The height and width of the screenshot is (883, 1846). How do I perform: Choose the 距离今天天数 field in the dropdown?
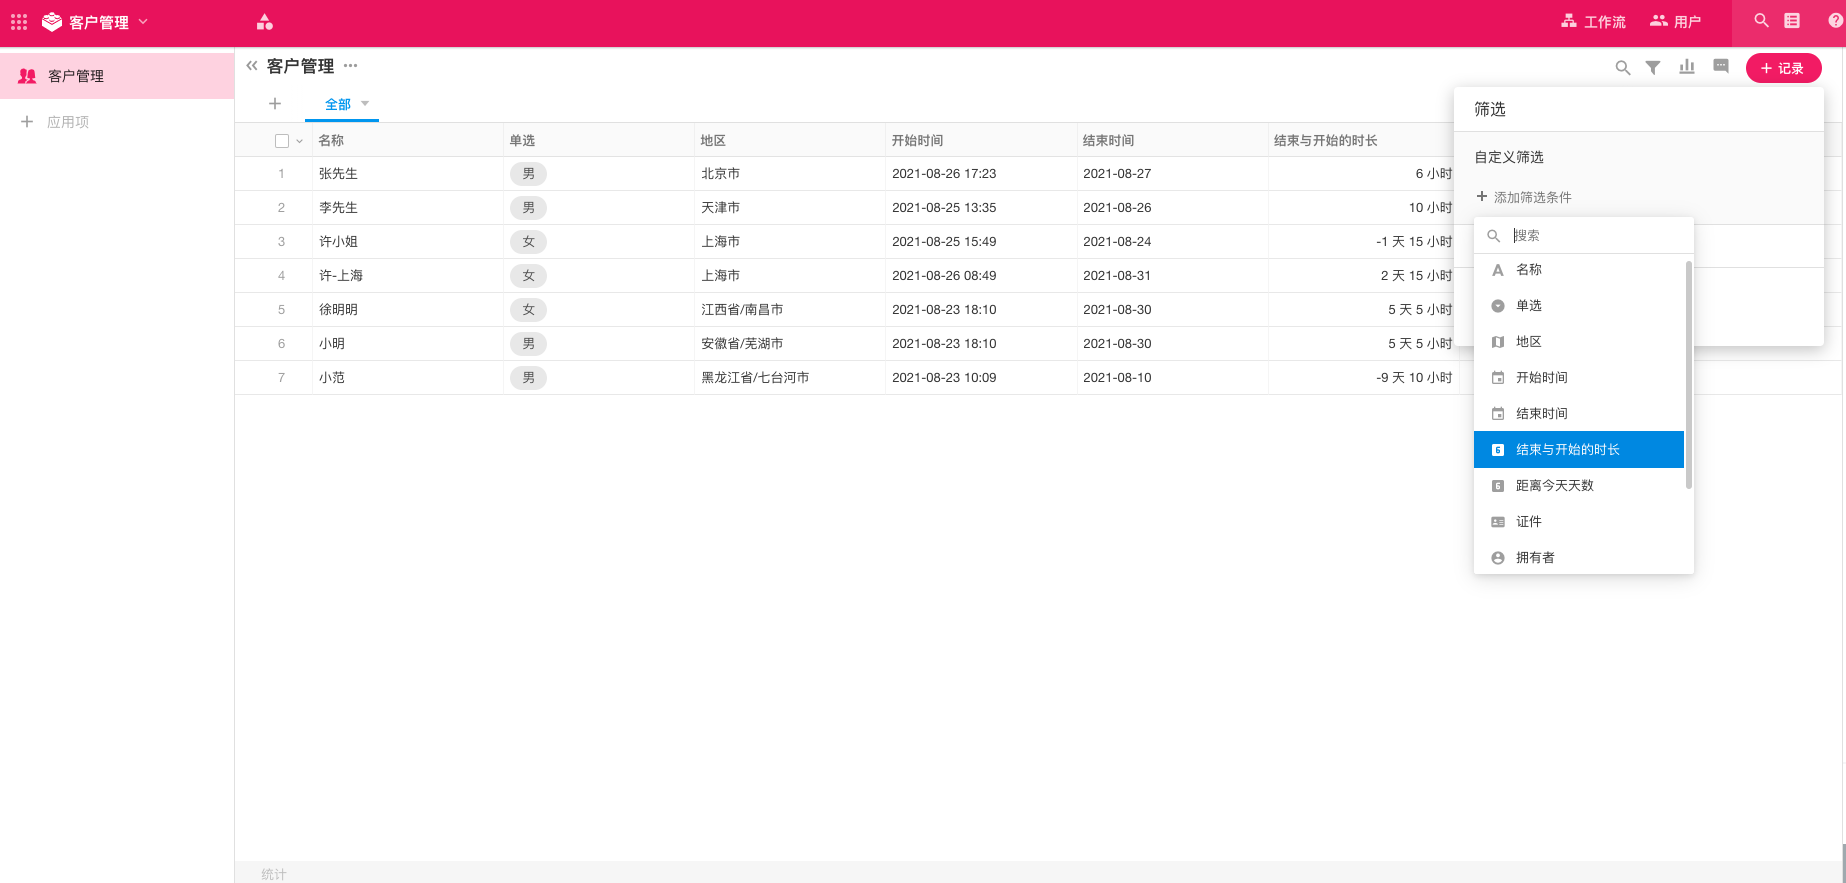pyautogui.click(x=1579, y=486)
